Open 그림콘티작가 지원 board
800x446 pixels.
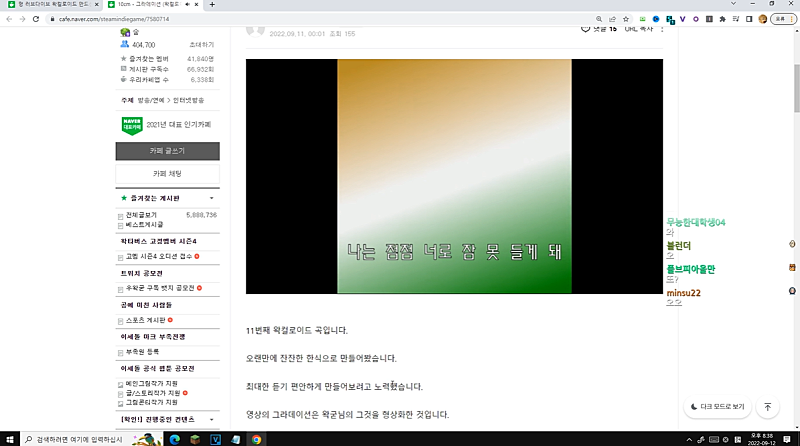tap(152, 403)
